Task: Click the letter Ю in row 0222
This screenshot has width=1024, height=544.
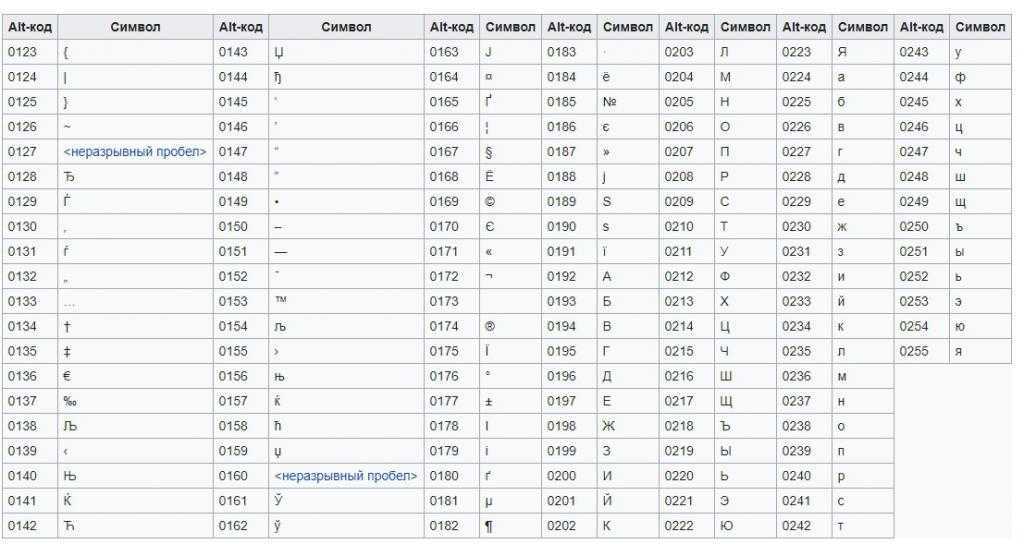Action: [x=726, y=526]
